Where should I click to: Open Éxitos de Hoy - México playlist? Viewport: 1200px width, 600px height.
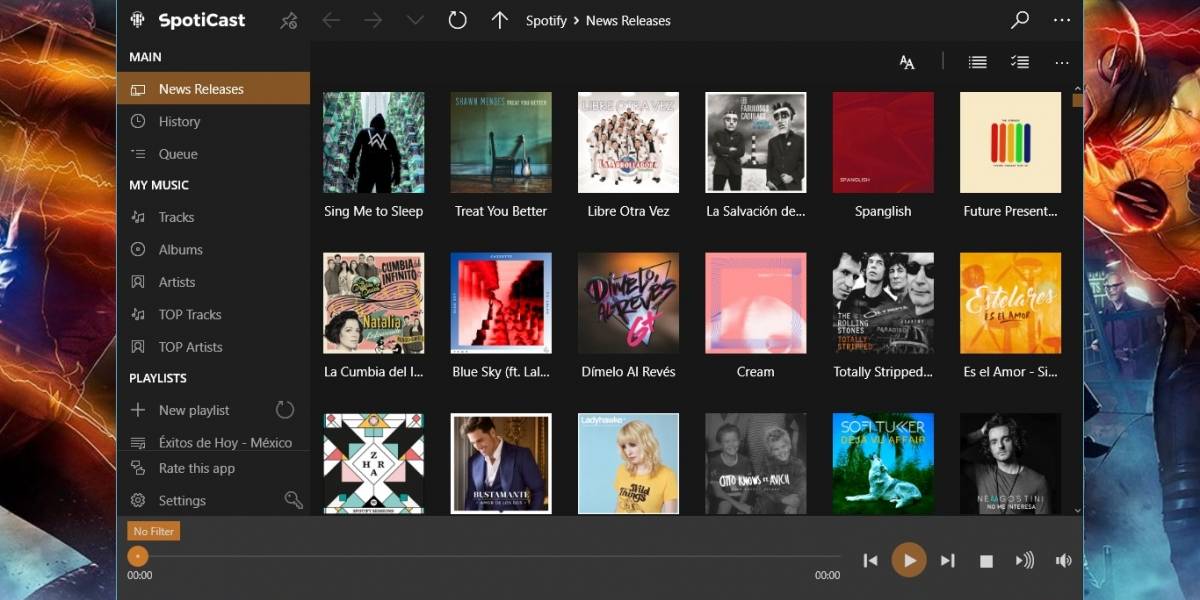pyautogui.click(x=213, y=442)
